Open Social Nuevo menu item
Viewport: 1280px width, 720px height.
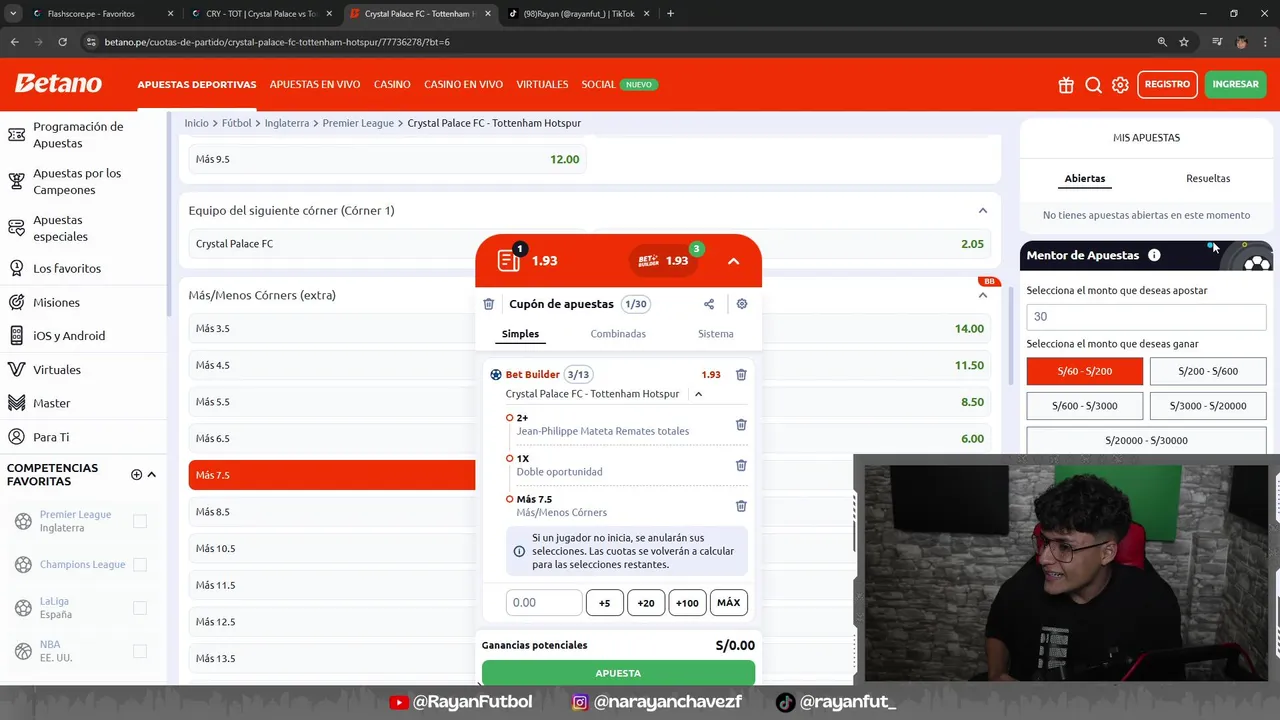(x=619, y=85)
